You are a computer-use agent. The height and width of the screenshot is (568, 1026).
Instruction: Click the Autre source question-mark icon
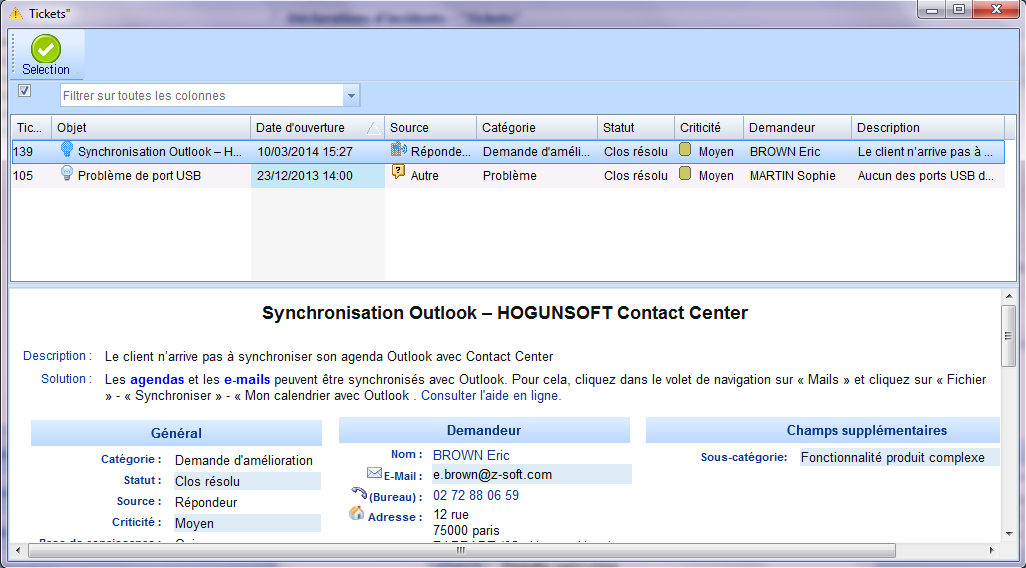point(398,173)
